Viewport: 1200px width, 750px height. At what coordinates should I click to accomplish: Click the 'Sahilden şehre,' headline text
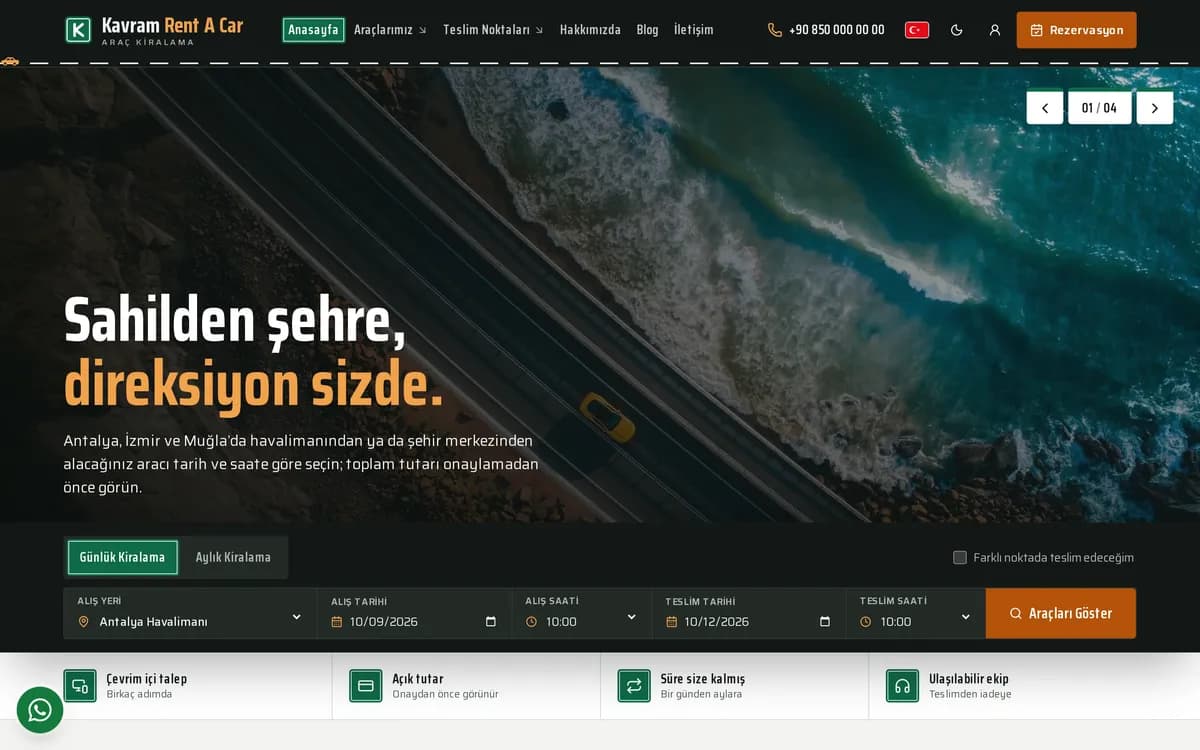click(x=235, y=322)
